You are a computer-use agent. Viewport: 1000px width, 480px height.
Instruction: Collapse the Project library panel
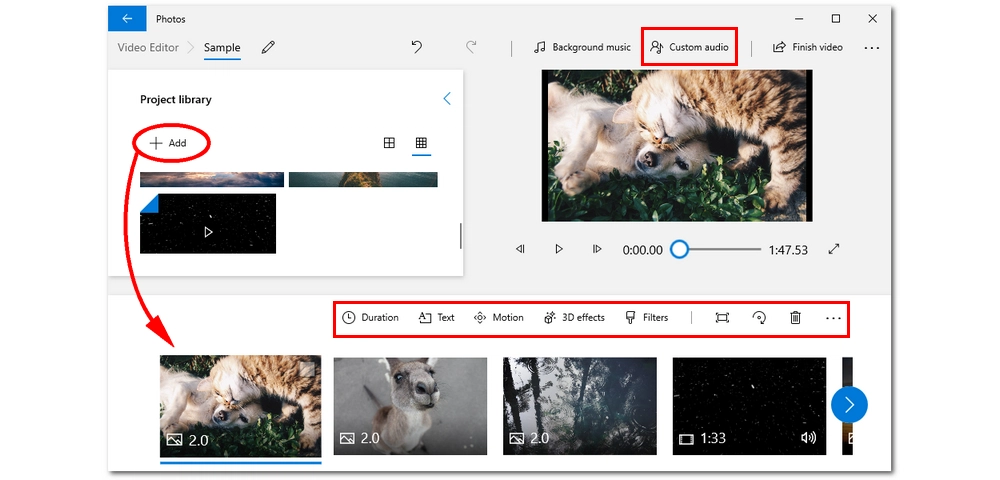coord(446,99)
